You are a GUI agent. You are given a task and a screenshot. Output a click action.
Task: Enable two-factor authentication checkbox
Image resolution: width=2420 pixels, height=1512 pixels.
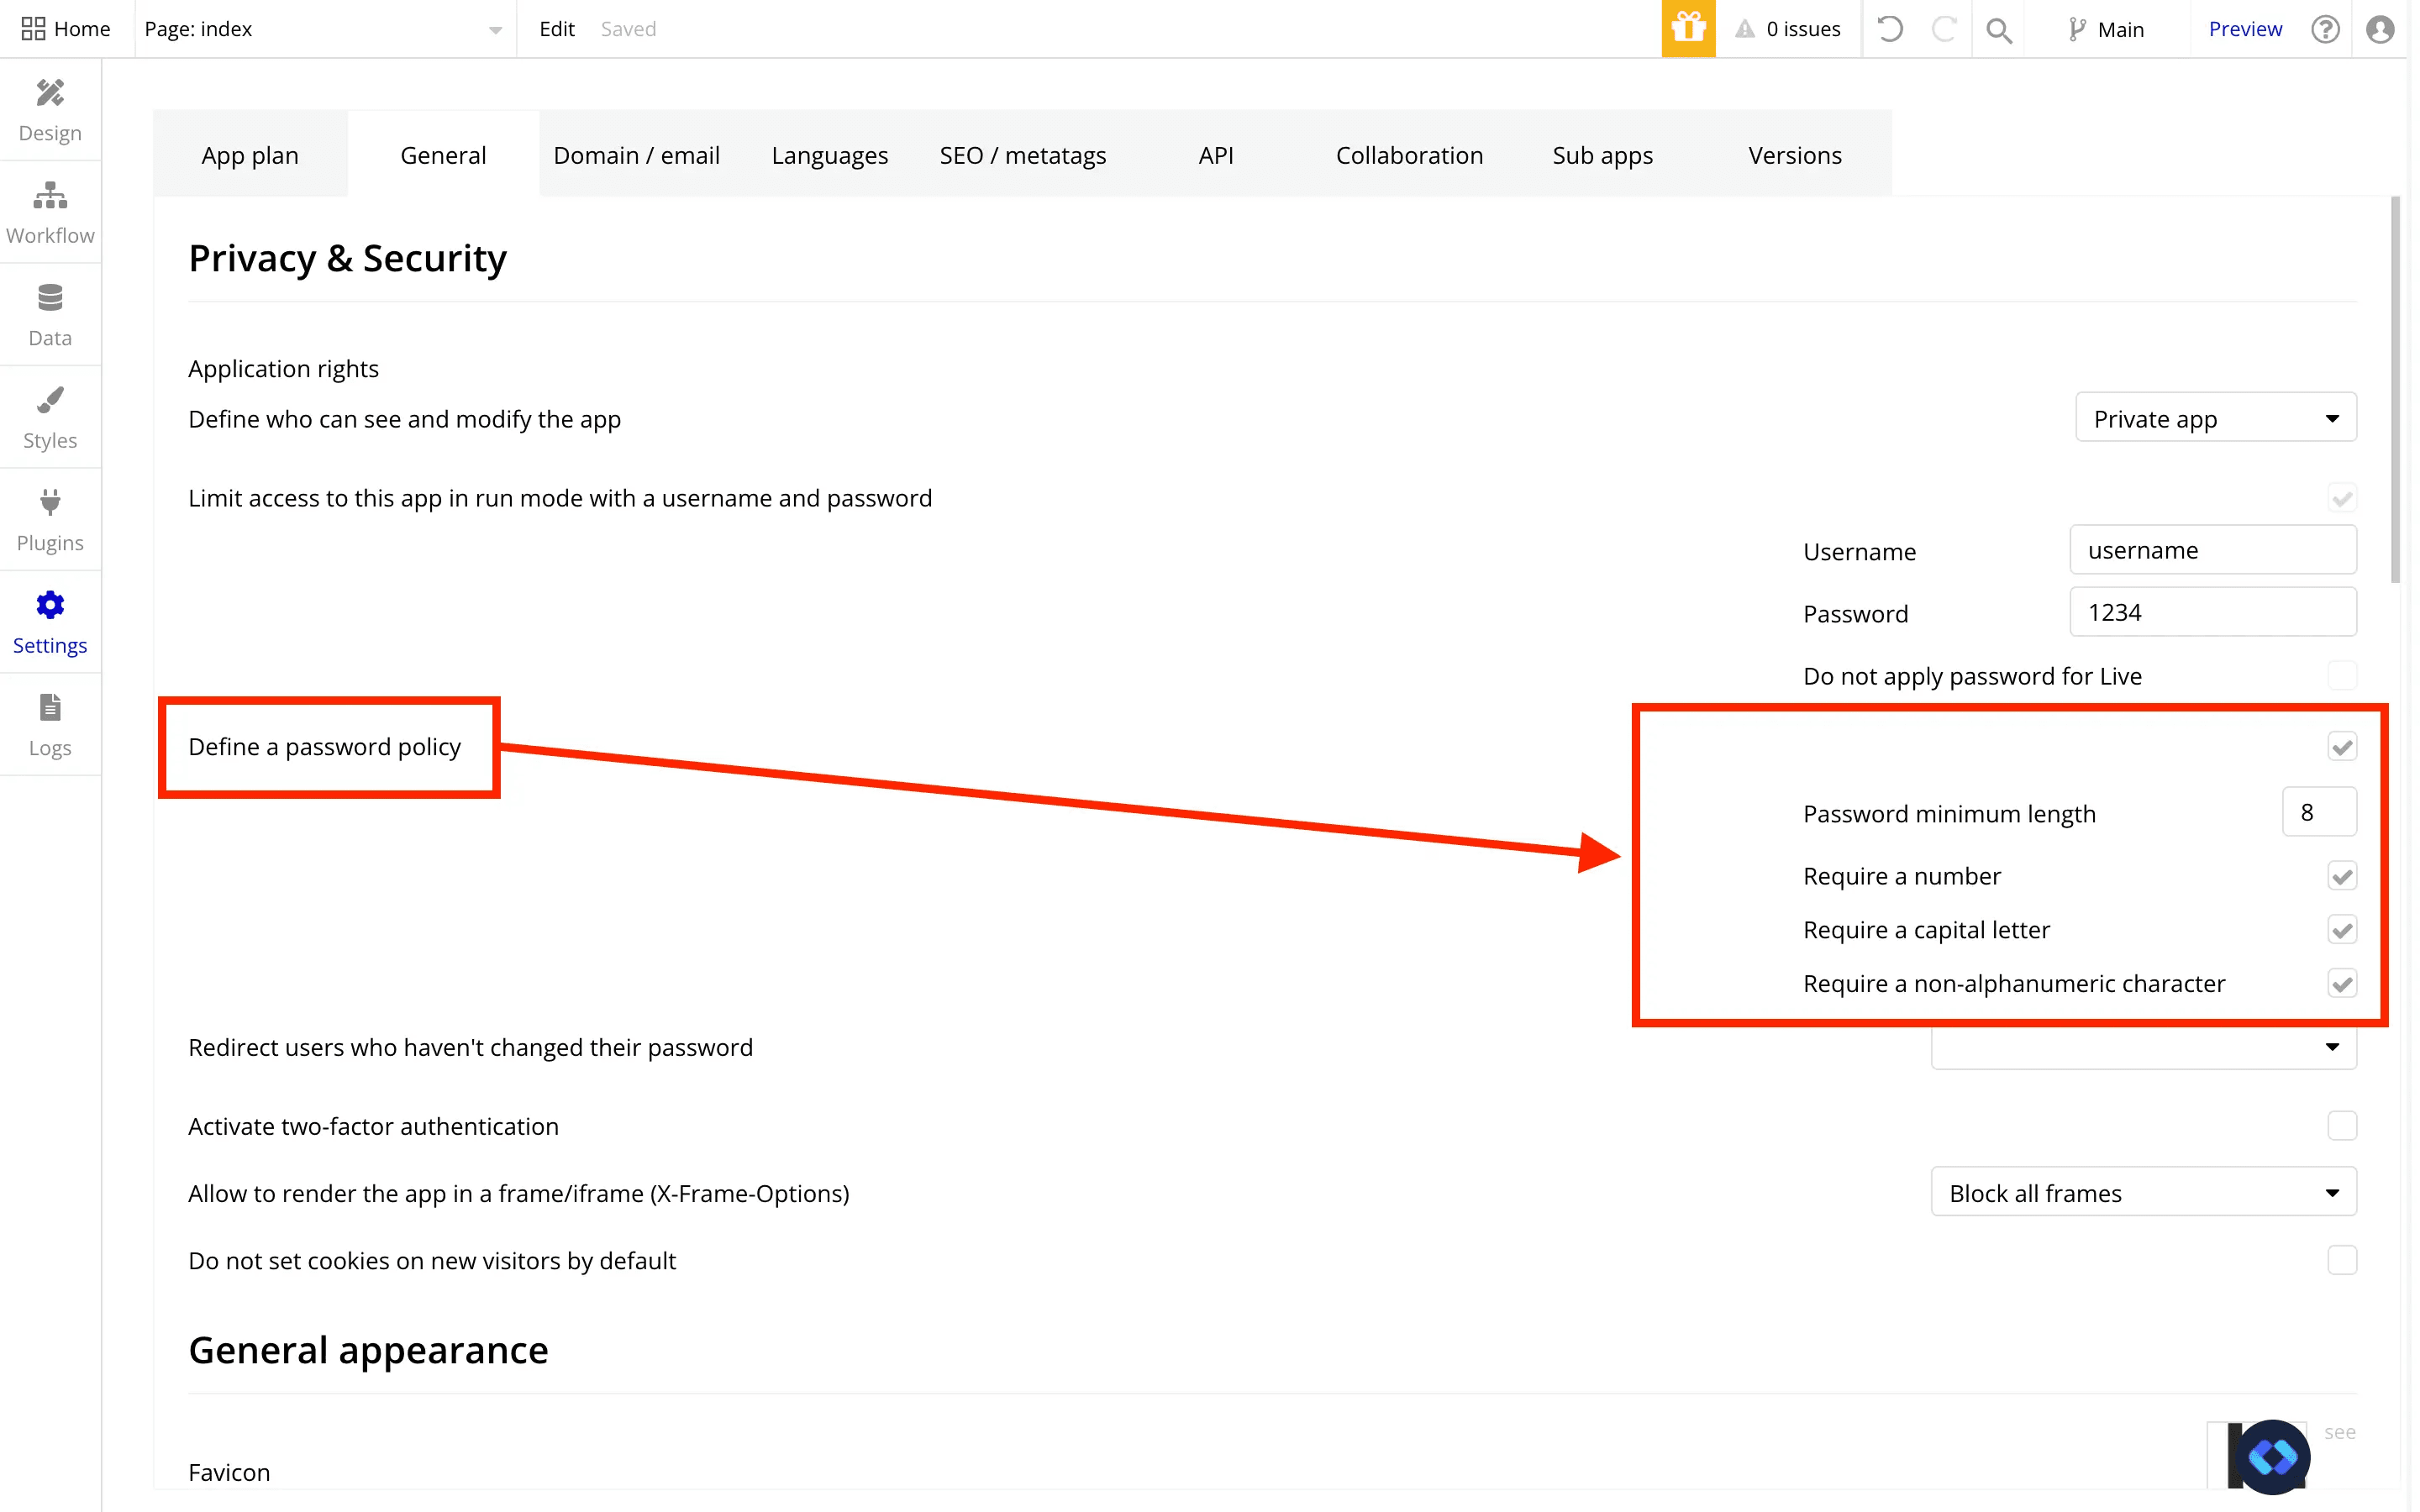point(2342,1126)
